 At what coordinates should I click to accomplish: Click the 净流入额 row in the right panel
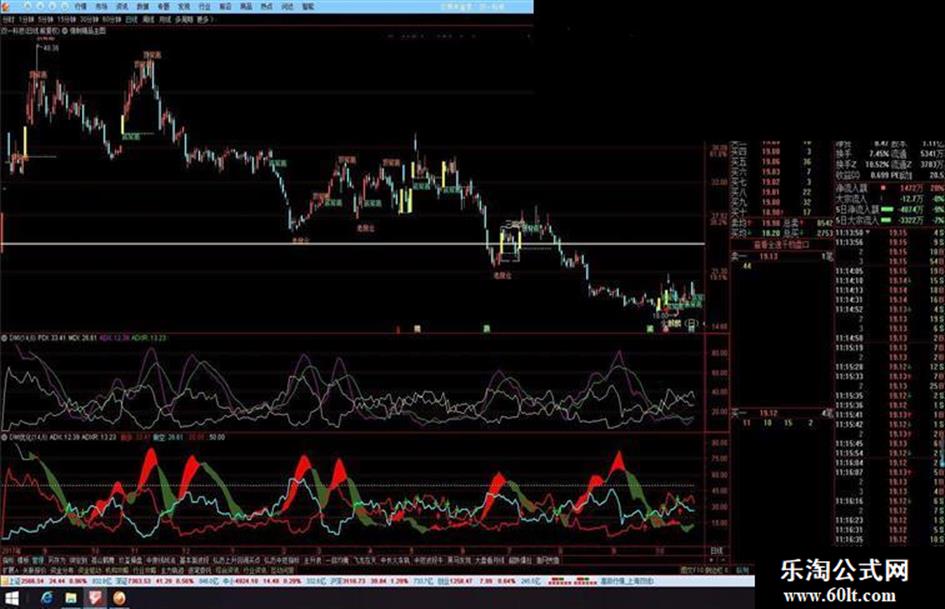click(x=890, y=188)
